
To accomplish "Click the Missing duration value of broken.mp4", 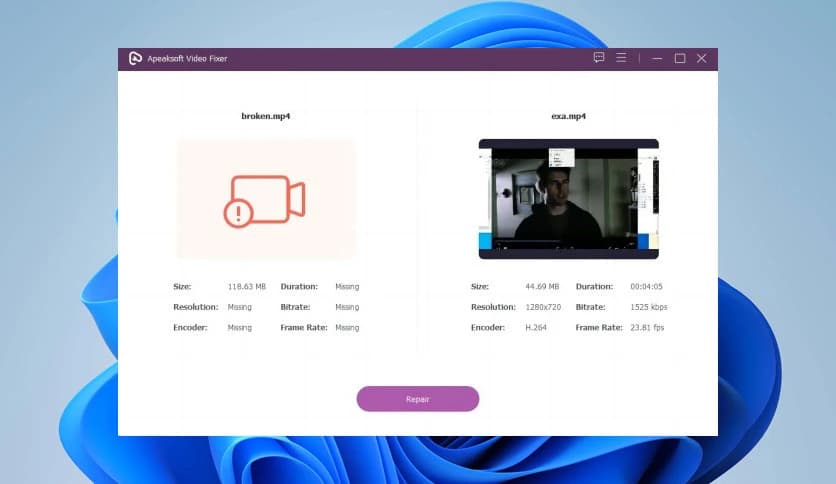I will point(347,287).
